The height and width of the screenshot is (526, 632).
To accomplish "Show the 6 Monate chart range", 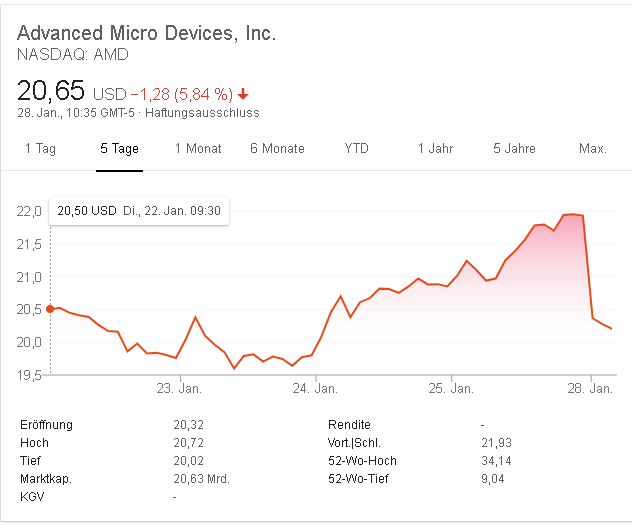I will tap(277, 148).
